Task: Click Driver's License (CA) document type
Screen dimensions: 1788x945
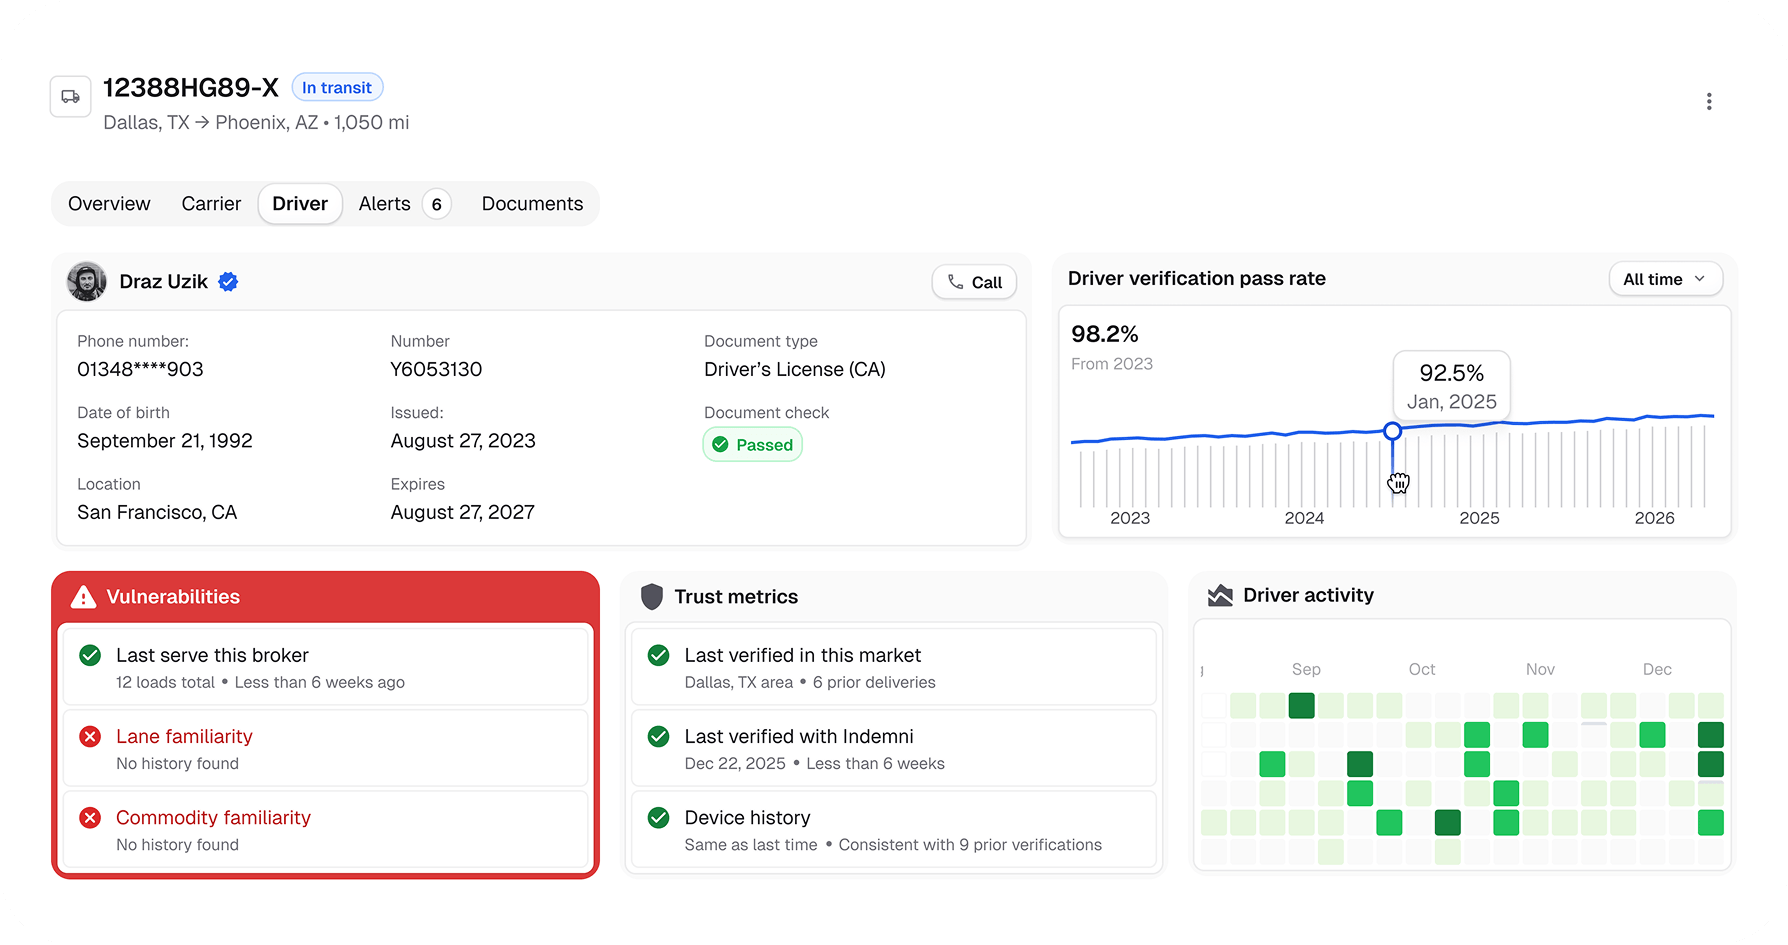Action: (795, 370)
